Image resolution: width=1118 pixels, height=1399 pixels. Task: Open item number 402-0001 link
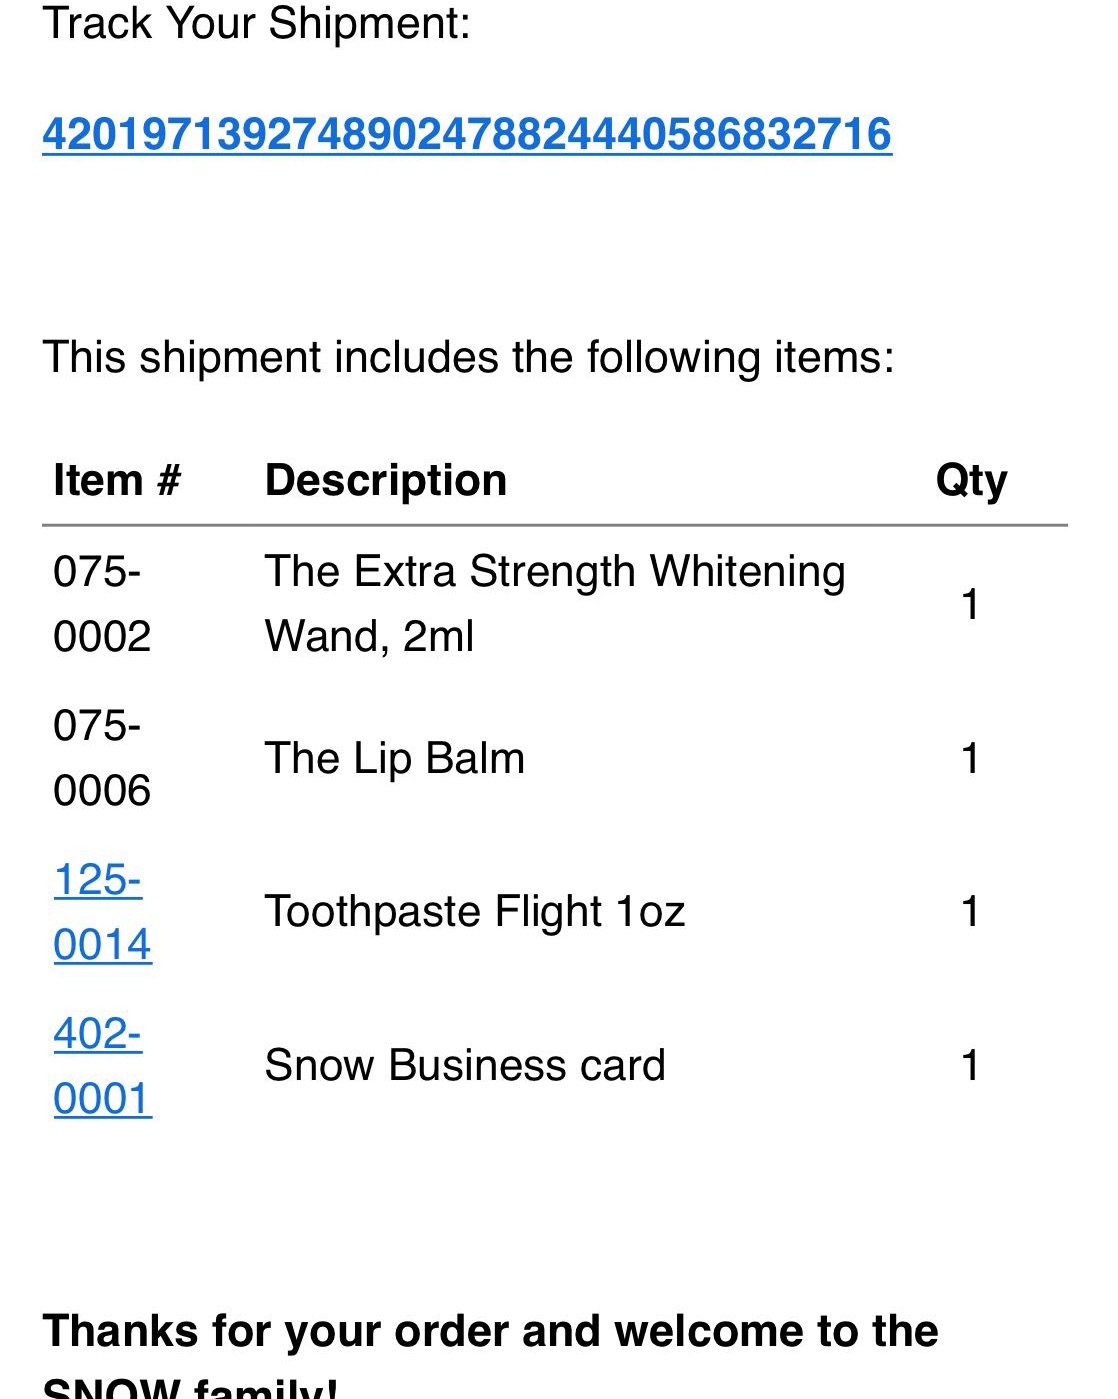[x=101, y=1065]
